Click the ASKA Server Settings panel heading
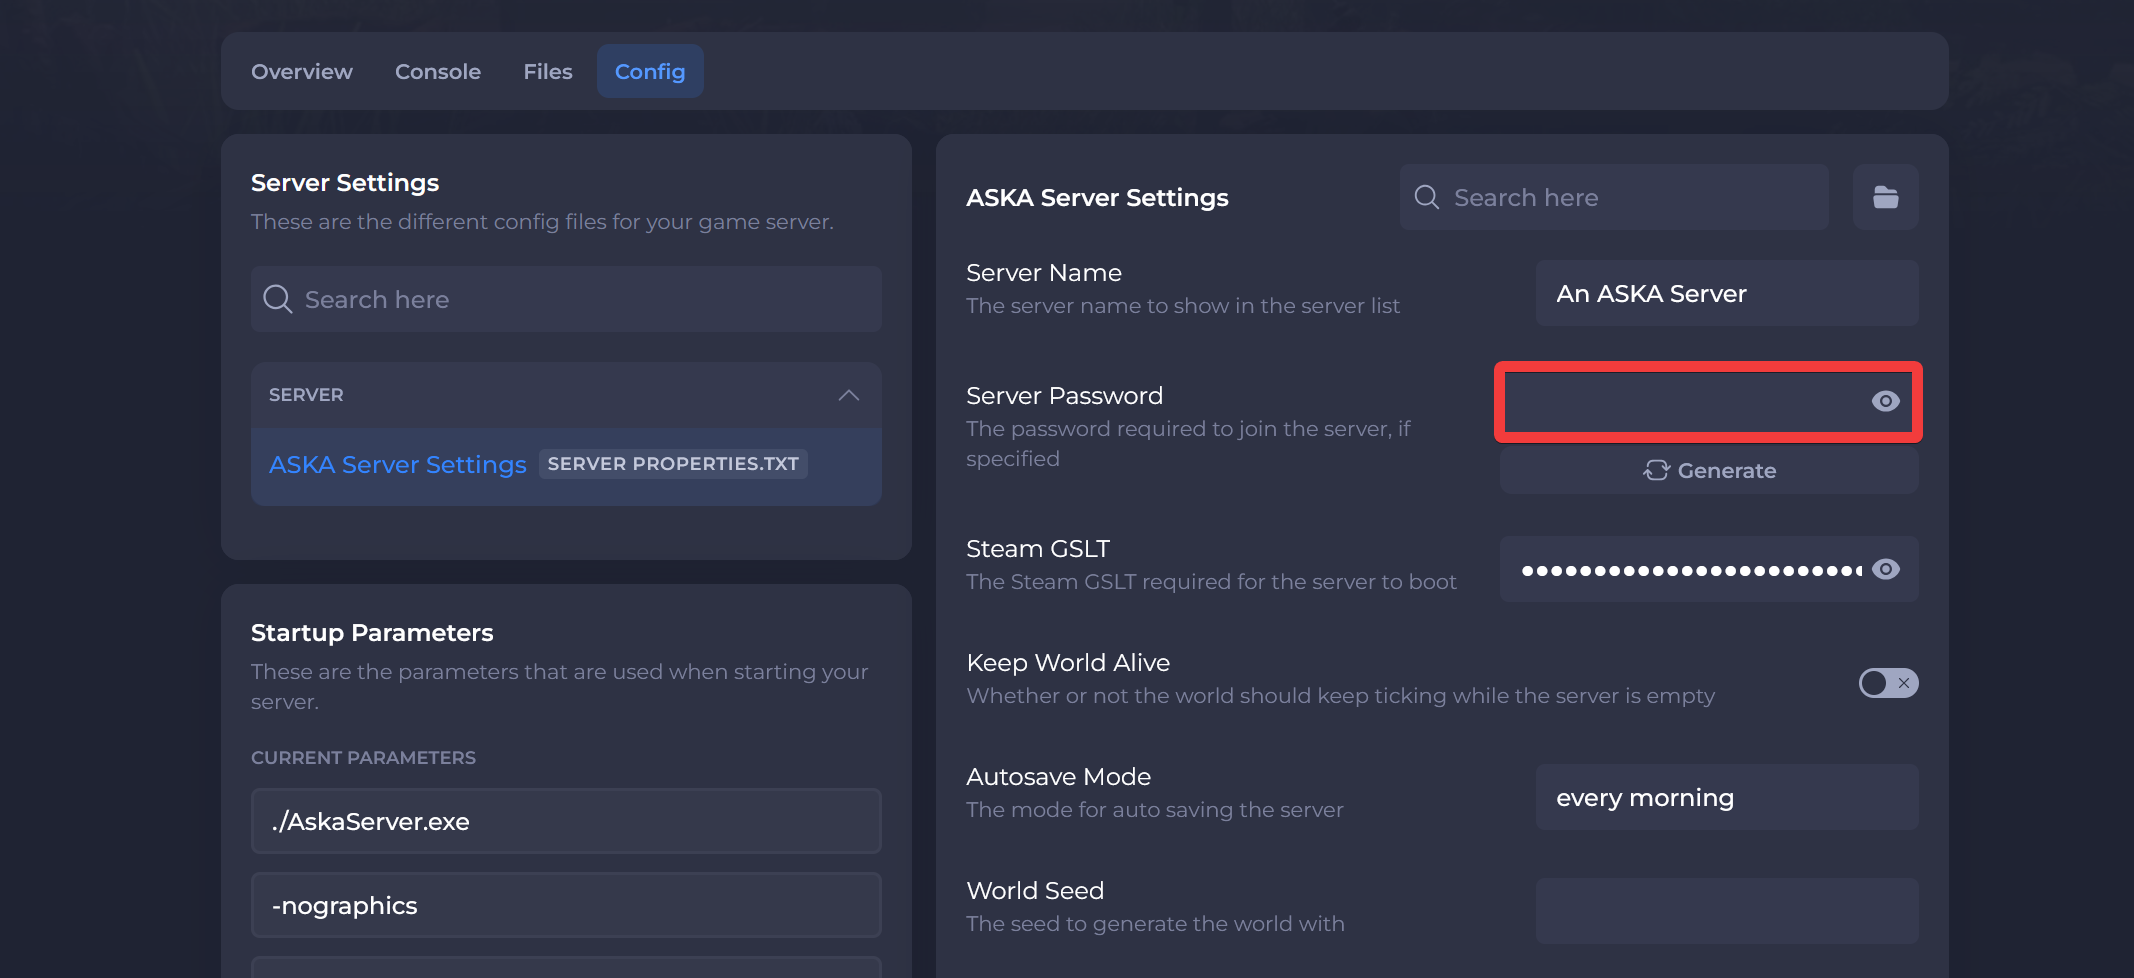Screen dimensions: 2134x978 tap(1097, 198)
